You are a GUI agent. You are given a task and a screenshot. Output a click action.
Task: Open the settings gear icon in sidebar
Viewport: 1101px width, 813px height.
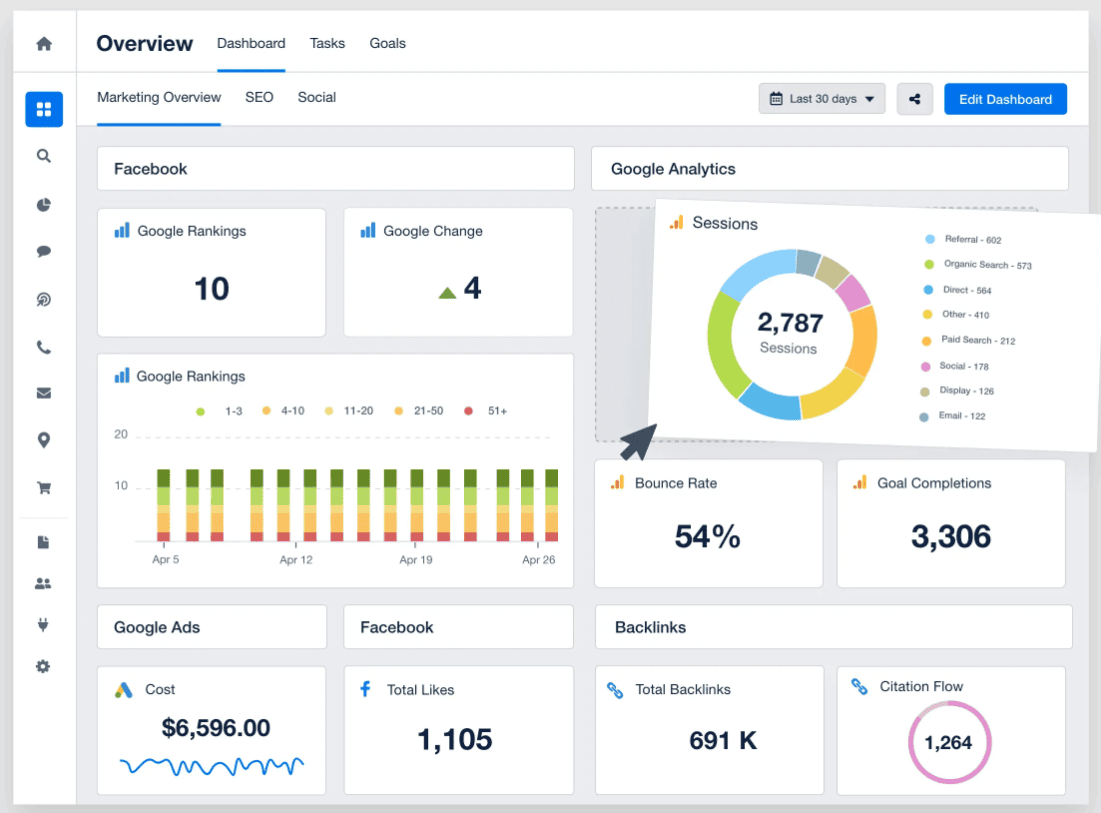point(44,666)
